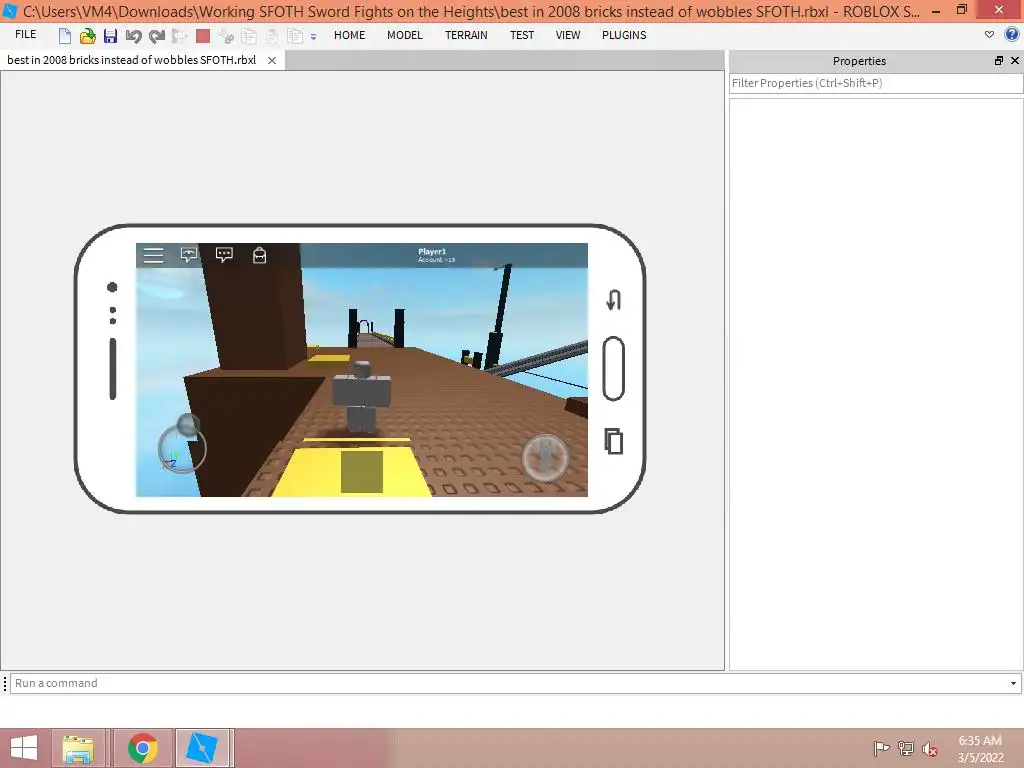The width and height of the screenshot is (1024, 768).
Task: Open the TERRAIN ribbon tab
Action: [x=466, y=35]
